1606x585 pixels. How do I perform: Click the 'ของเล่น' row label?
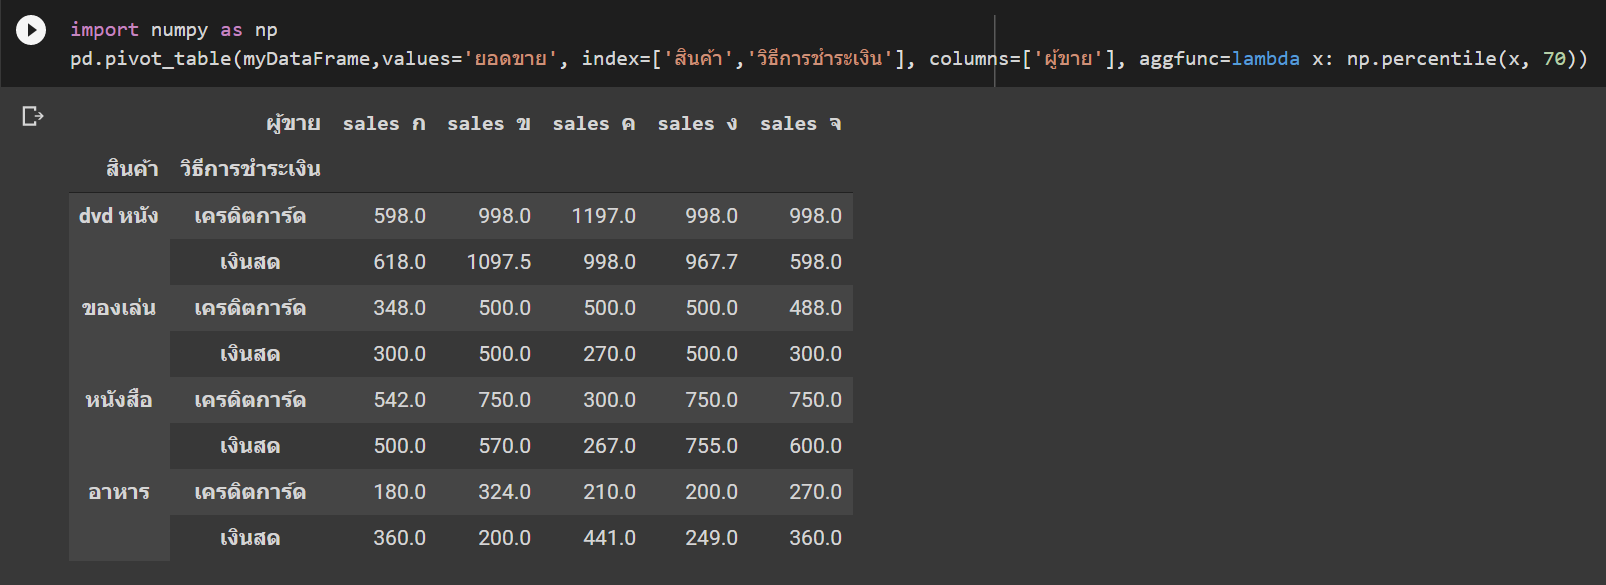click(119, 308)
